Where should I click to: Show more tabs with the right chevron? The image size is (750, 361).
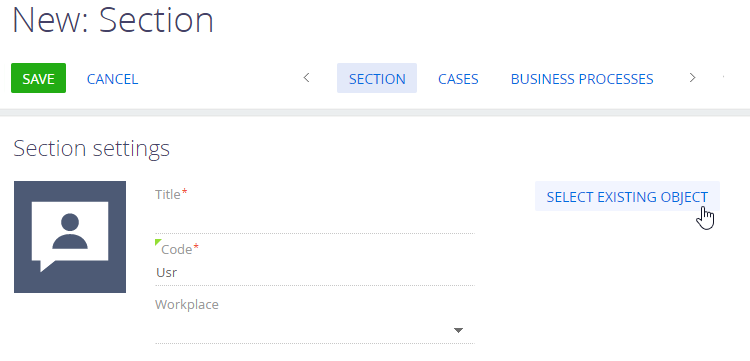(x=692, y=78)
